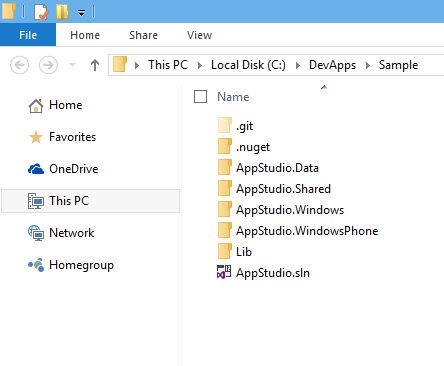Expand the arrow after Local Disk (C:)
The image size is (444, 366).
pyautogui.click(x=298, y=65)
